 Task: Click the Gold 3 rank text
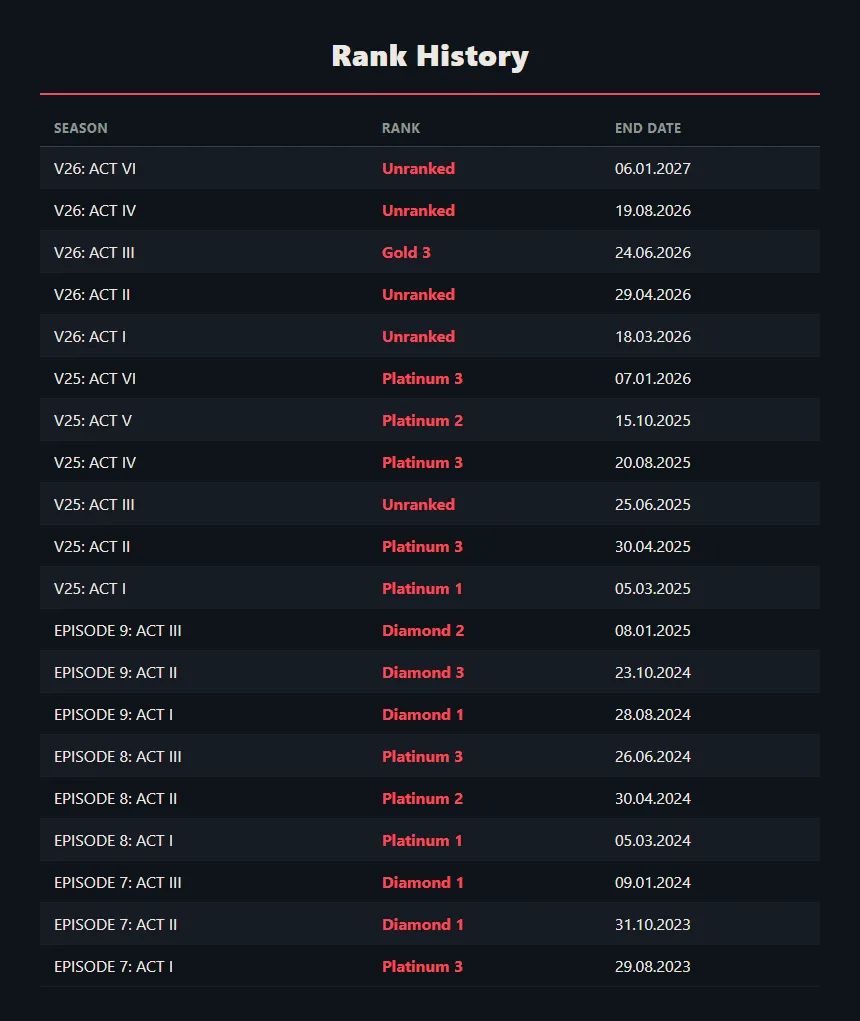pos(406,253)
